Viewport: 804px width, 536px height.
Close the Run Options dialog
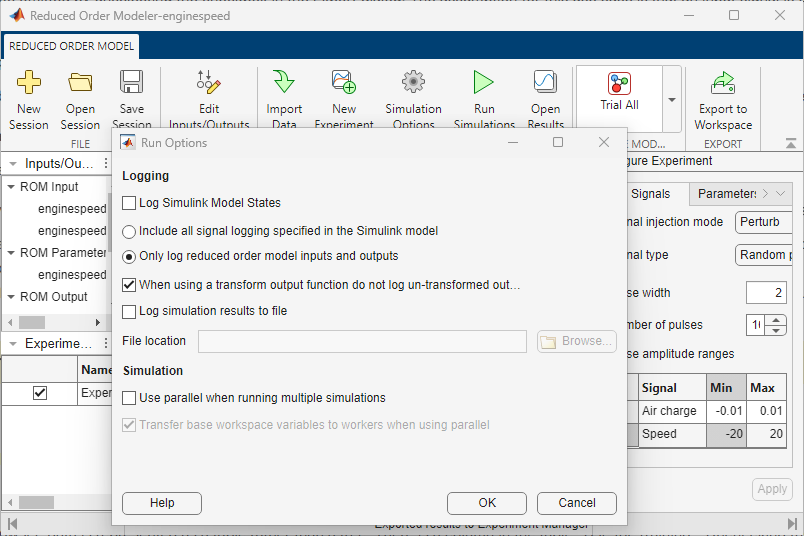[604, 142]
